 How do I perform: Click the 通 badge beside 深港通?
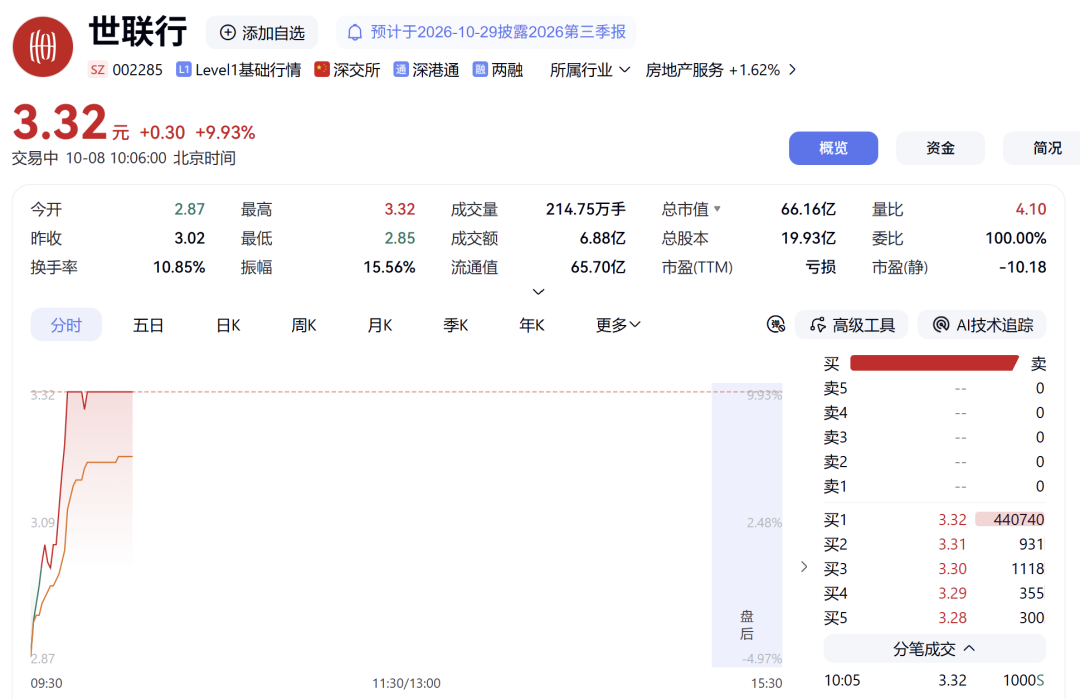click(401, 70)
